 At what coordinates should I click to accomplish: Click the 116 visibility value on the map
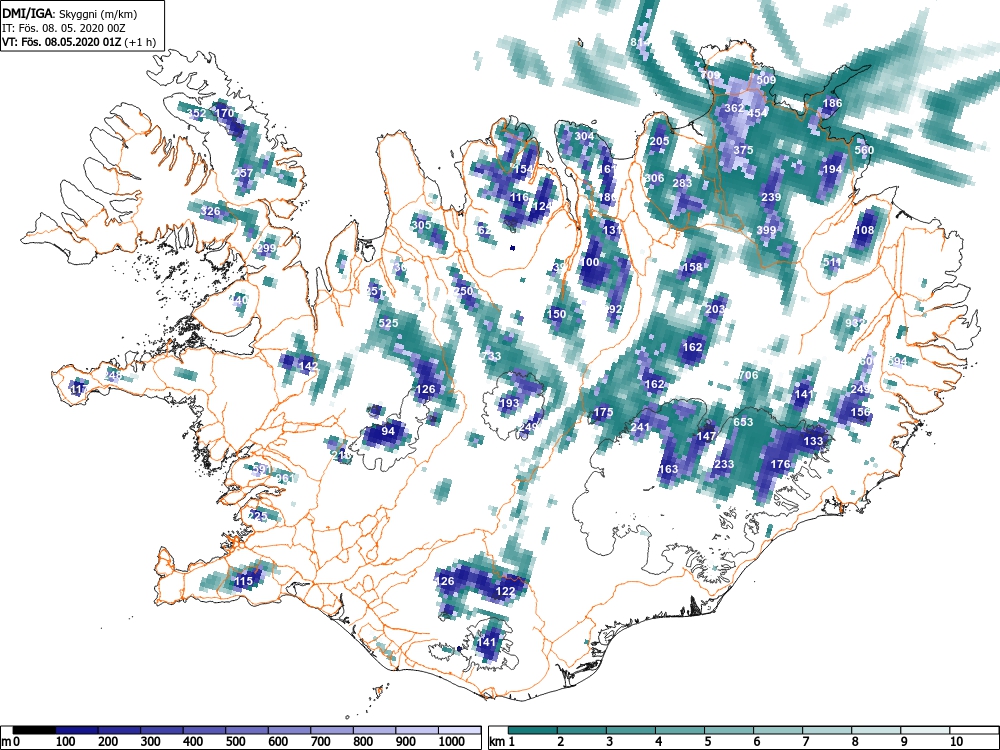pos(520,197)
